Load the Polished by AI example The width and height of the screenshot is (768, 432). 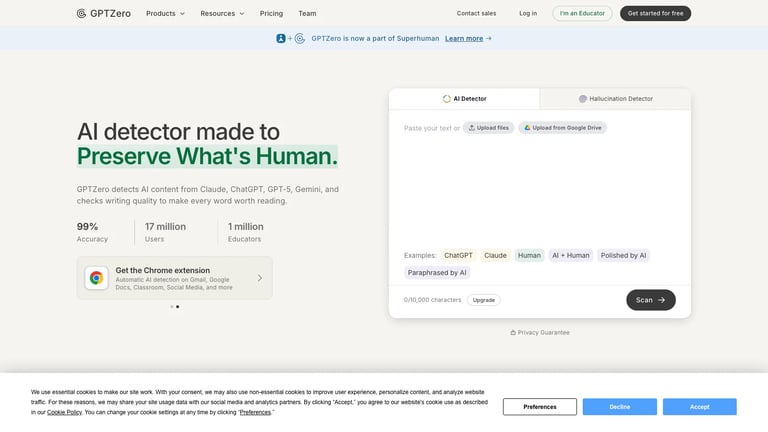[x=623, y=255]
